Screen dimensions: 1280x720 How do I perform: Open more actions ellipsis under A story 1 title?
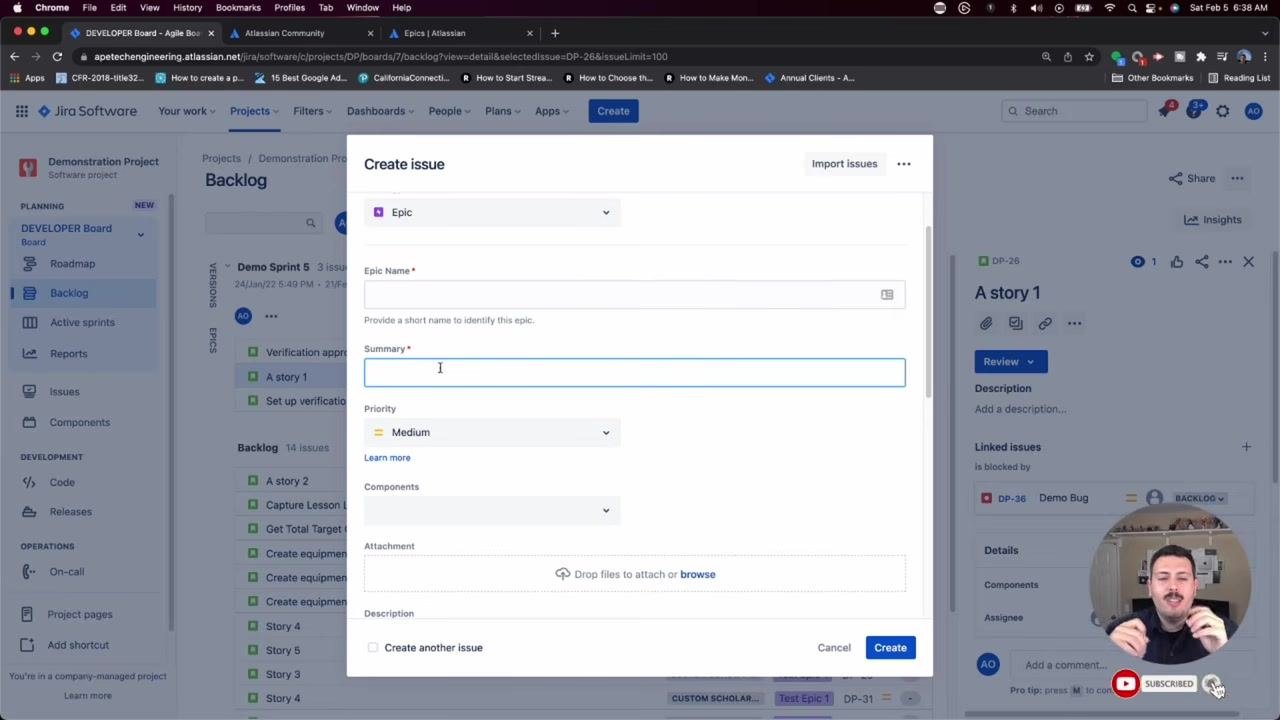(1074, 323)
